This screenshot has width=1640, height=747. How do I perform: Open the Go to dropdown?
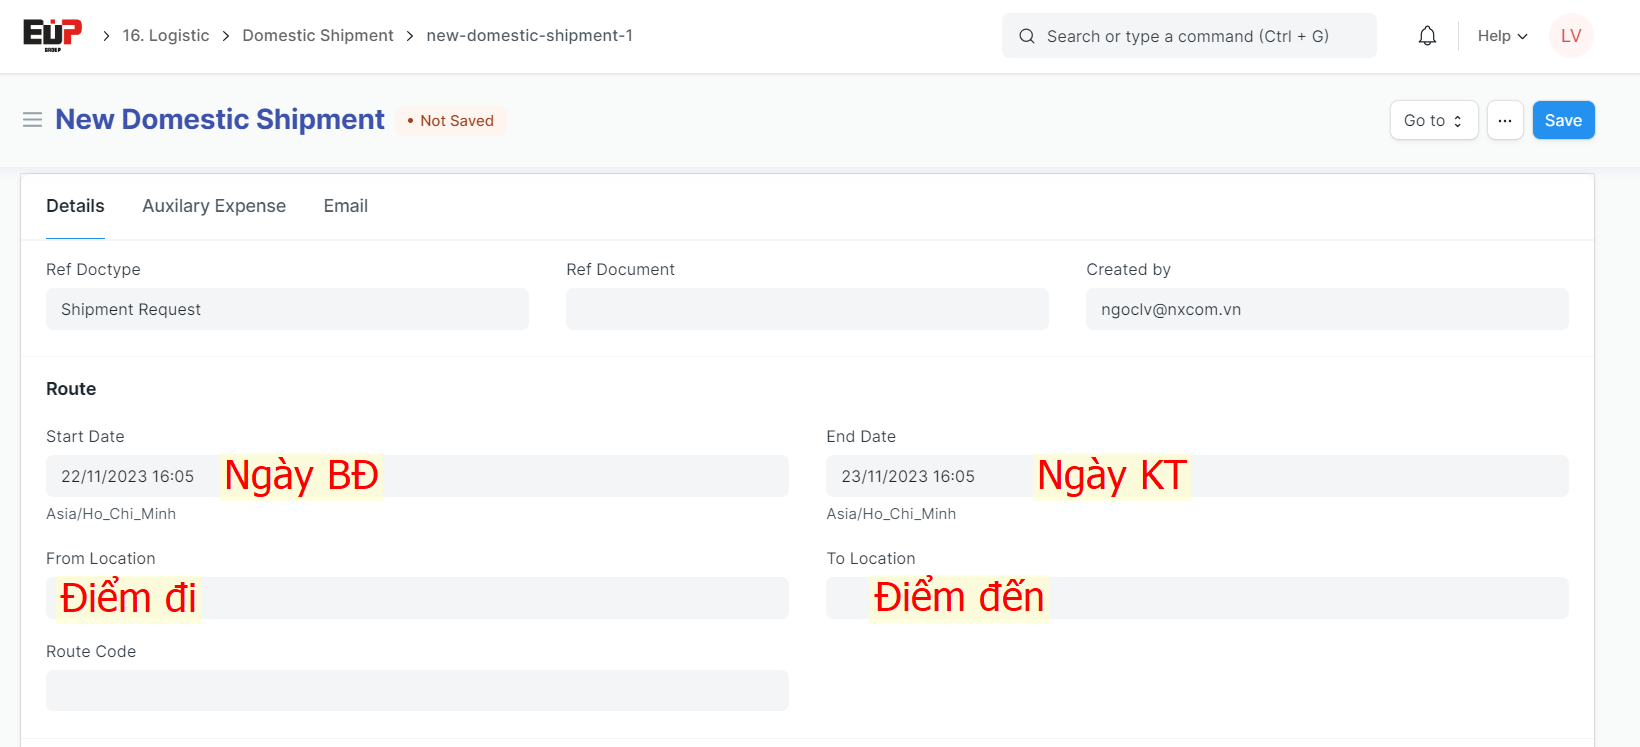[1433, 120]
